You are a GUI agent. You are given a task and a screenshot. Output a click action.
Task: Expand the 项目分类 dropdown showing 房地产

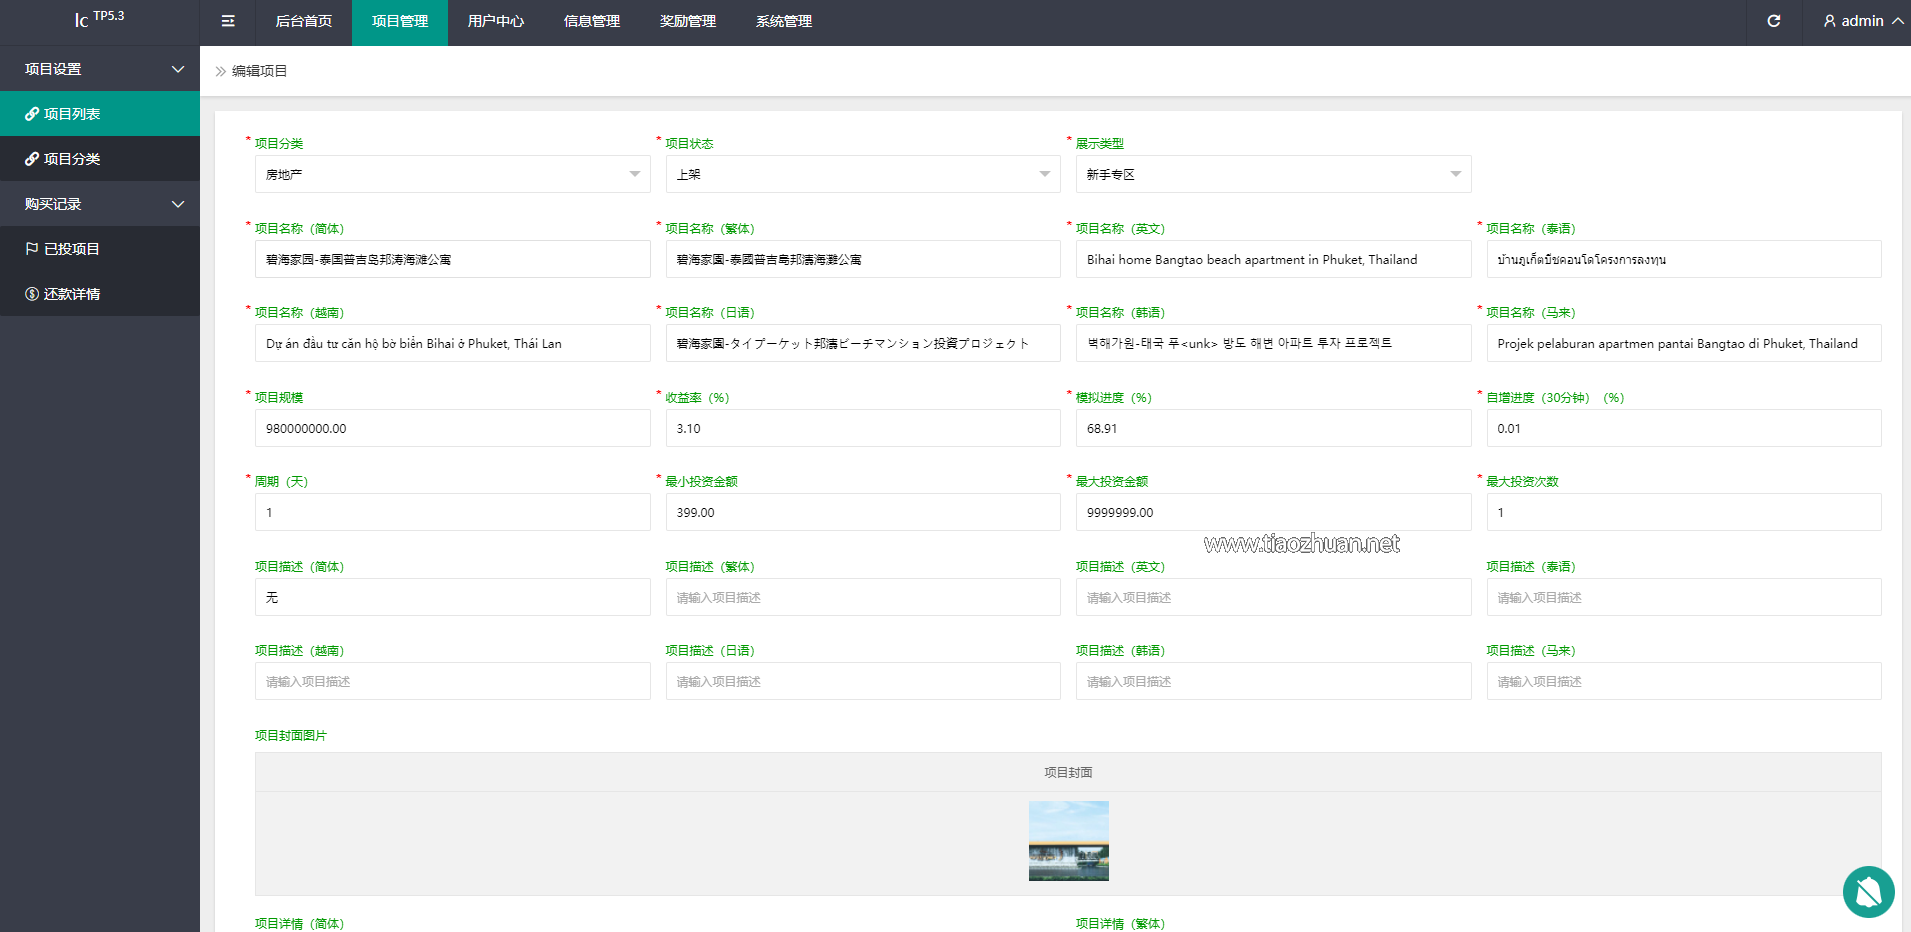[x=452, y=174]
